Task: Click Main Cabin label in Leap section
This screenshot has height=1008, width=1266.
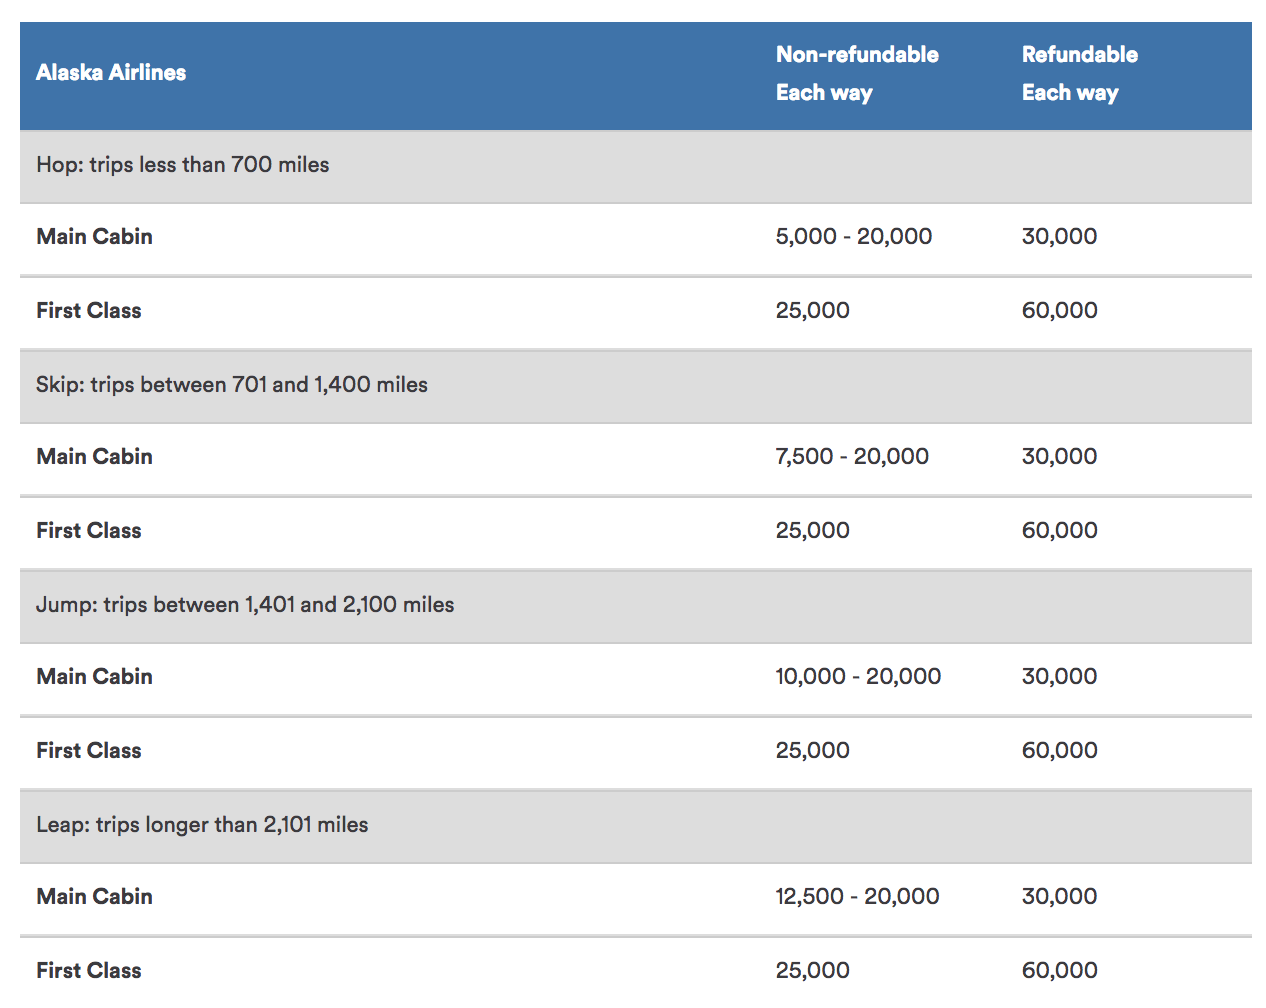Action: click(95, 897)
